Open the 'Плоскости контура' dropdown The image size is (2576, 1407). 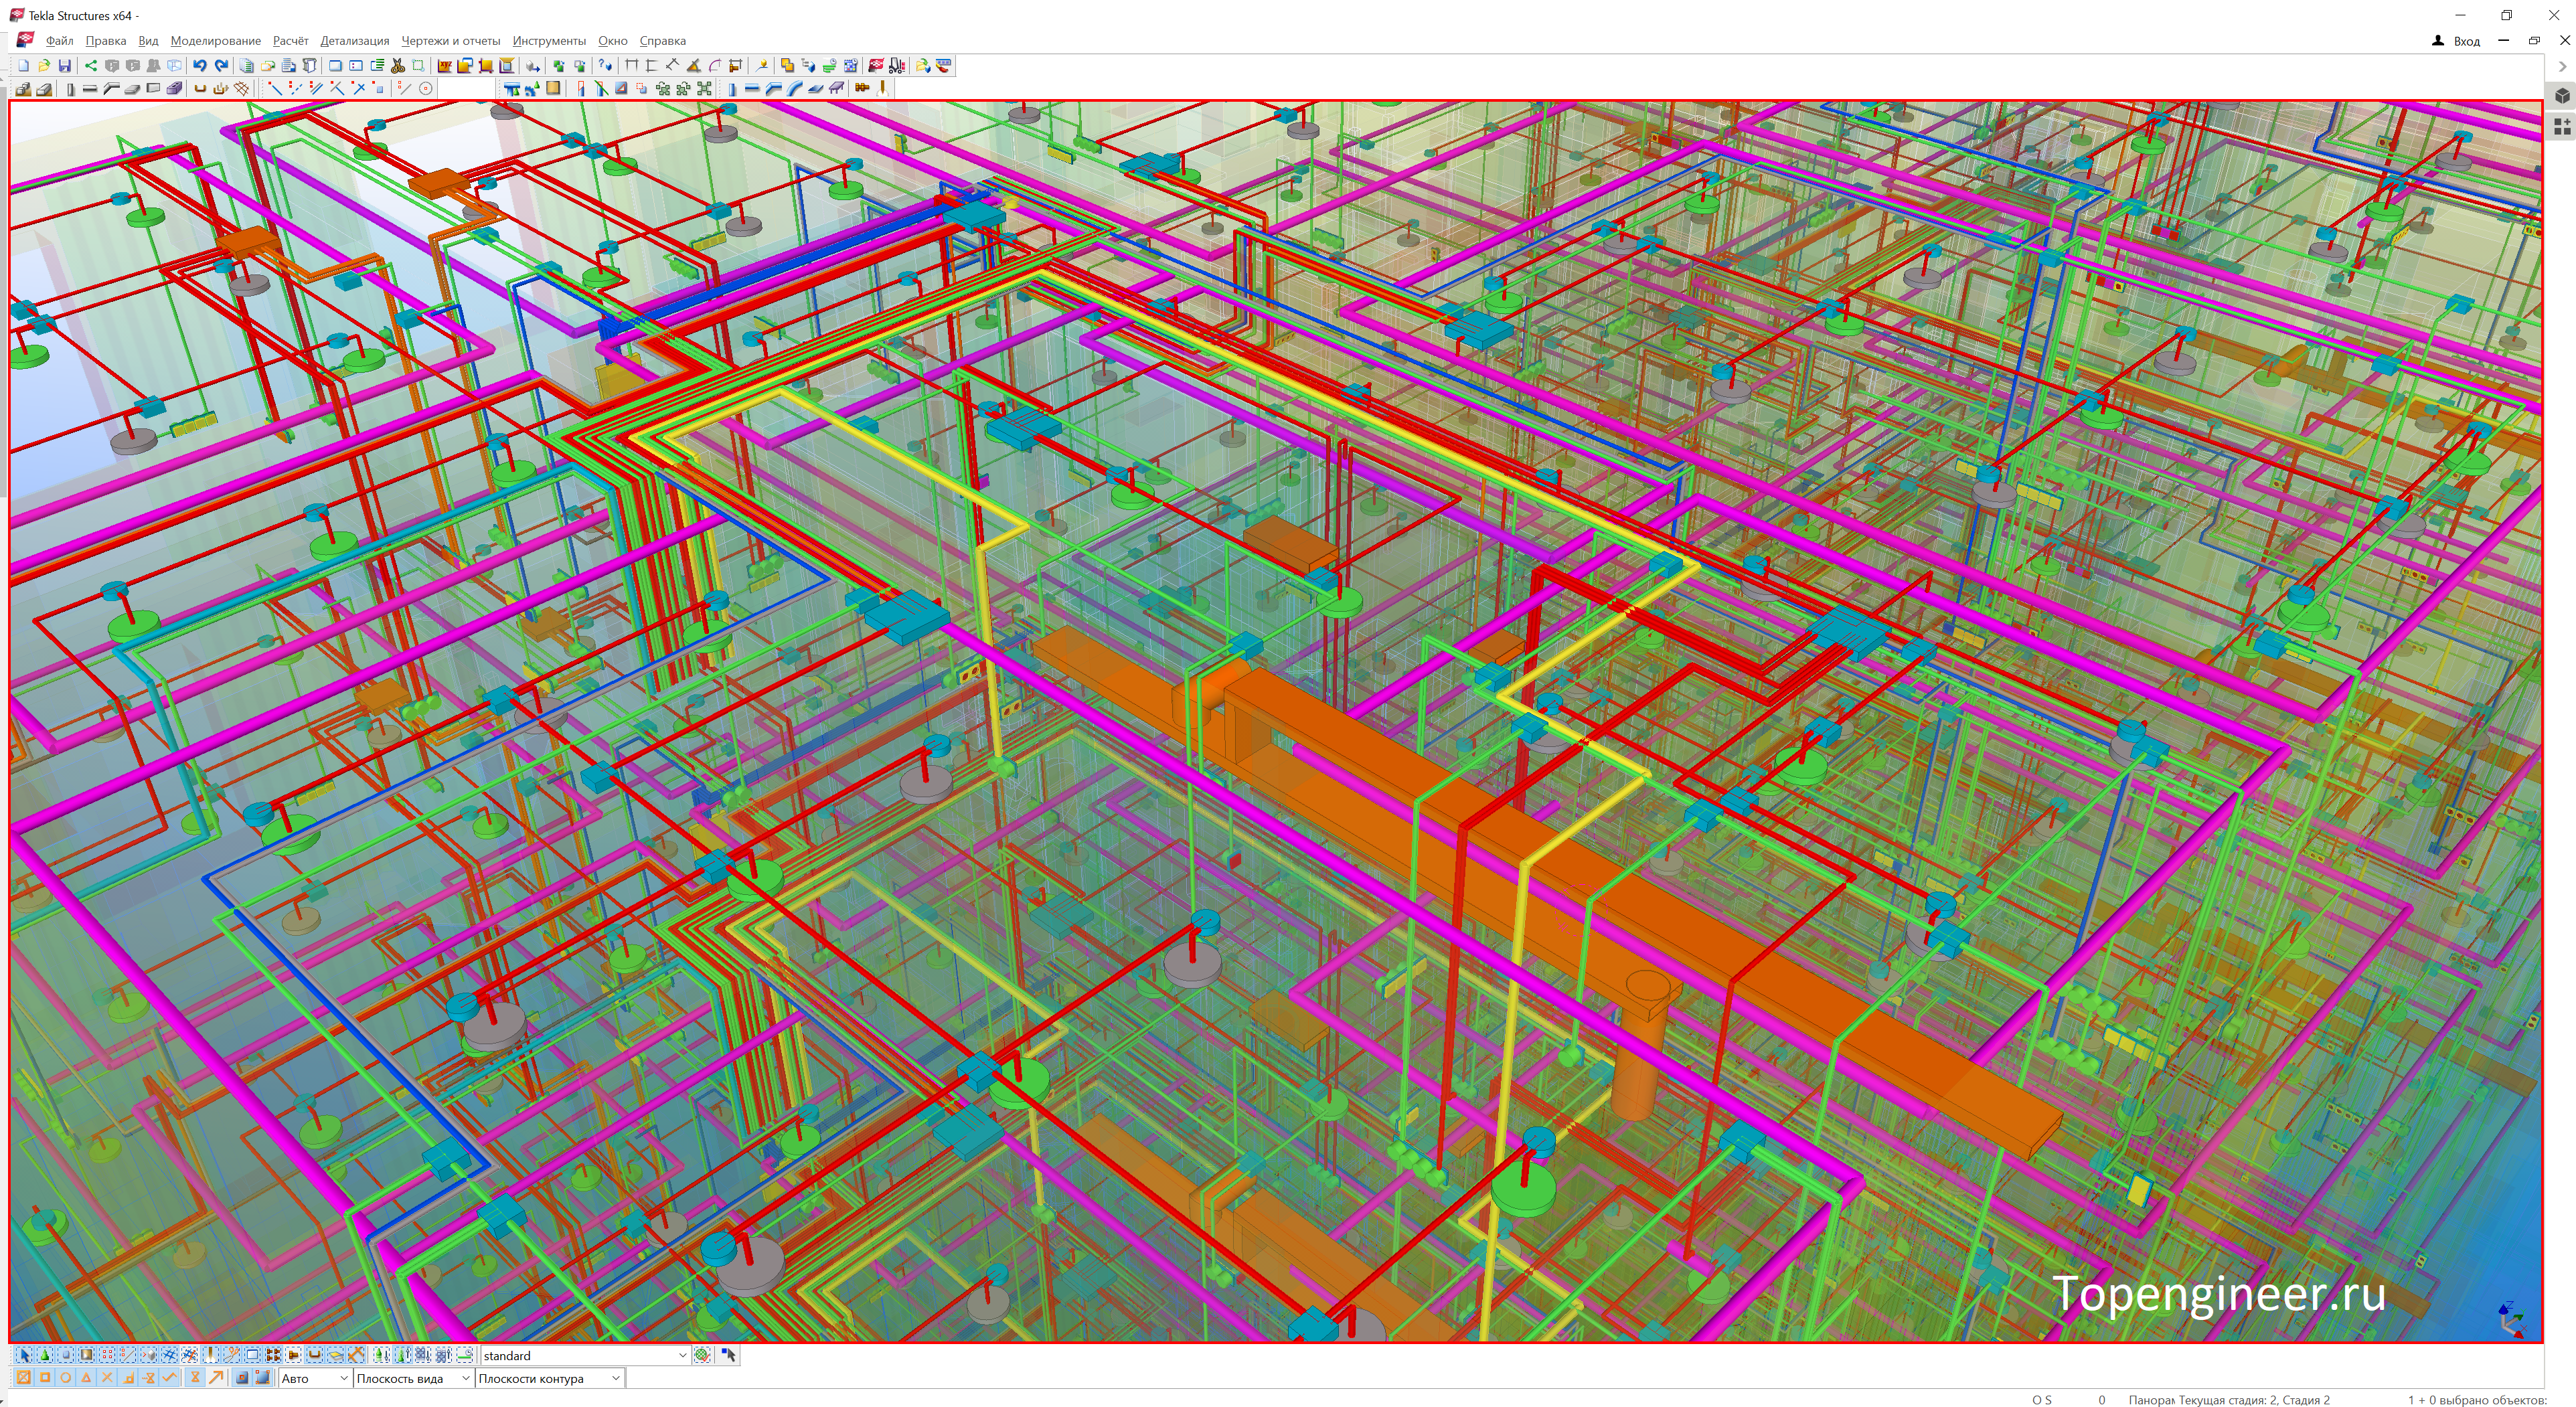(615, 1379)
